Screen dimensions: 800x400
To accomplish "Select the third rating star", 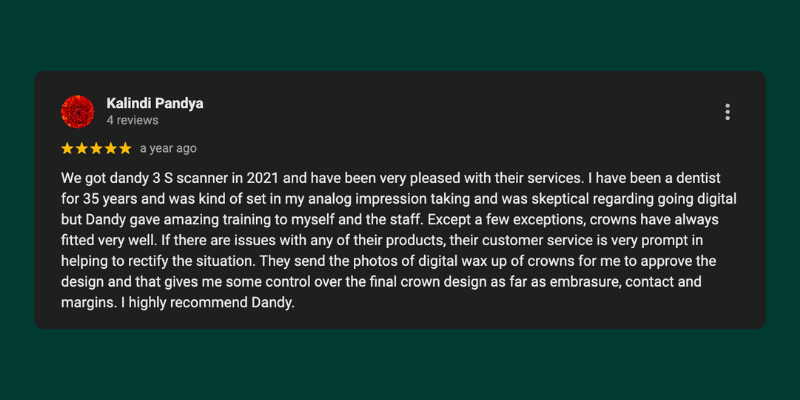I will (96, 149).
